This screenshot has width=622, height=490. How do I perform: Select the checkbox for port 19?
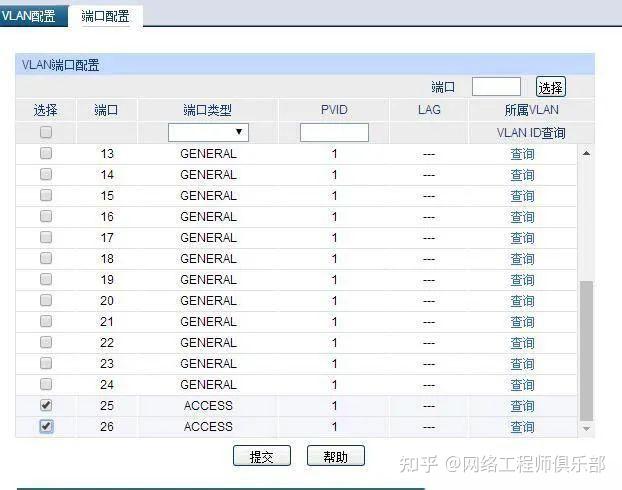click(x=46, y=279)
